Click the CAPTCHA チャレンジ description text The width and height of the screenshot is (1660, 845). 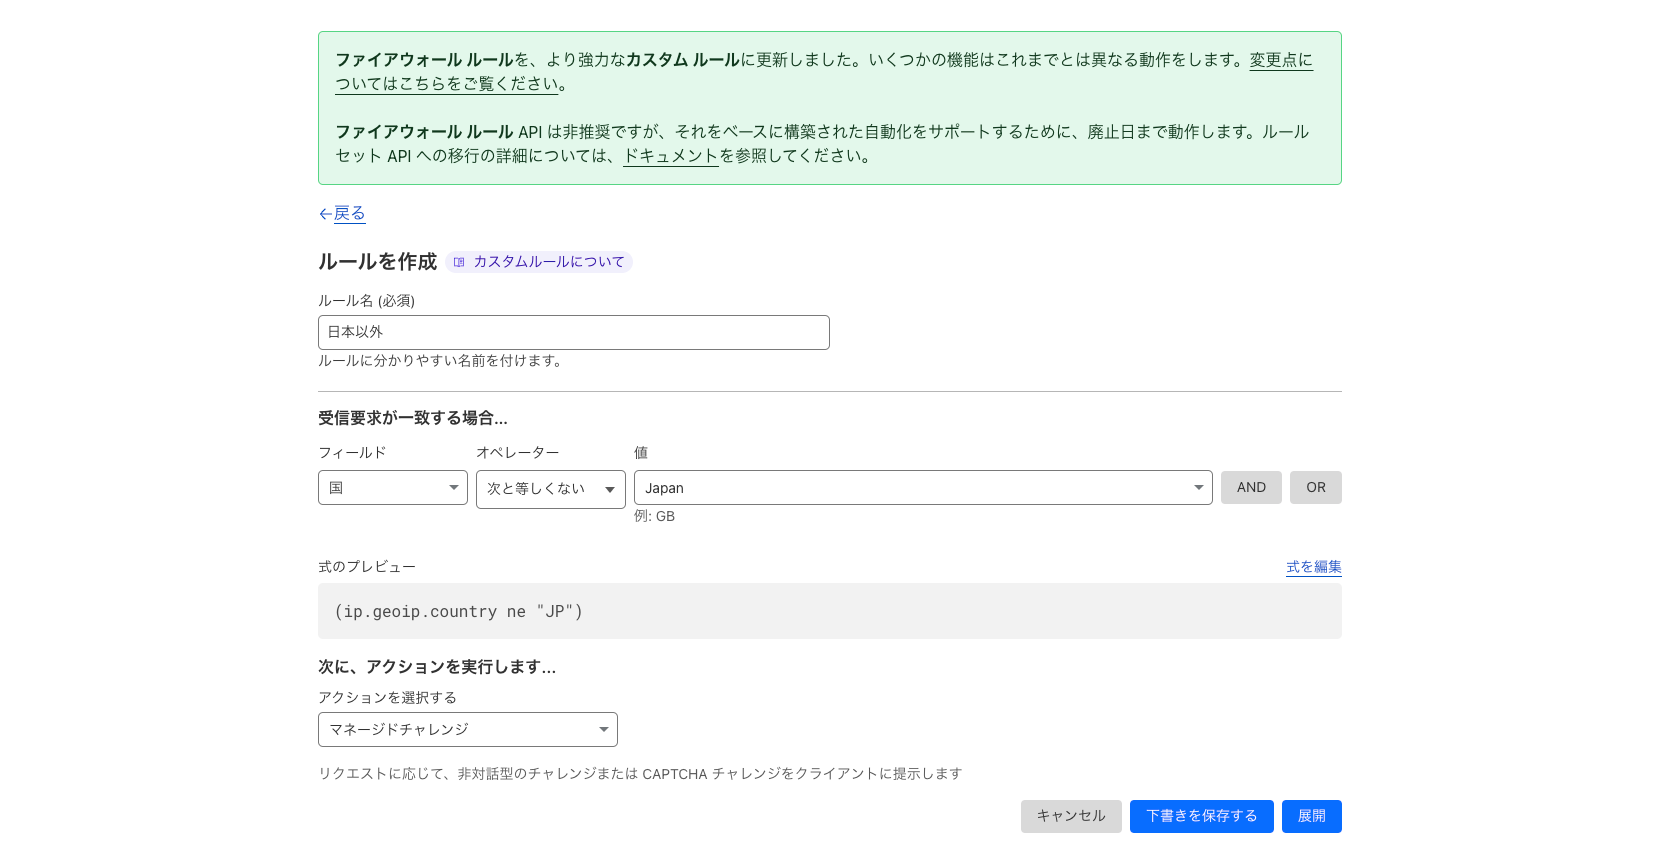click(640, 773)
